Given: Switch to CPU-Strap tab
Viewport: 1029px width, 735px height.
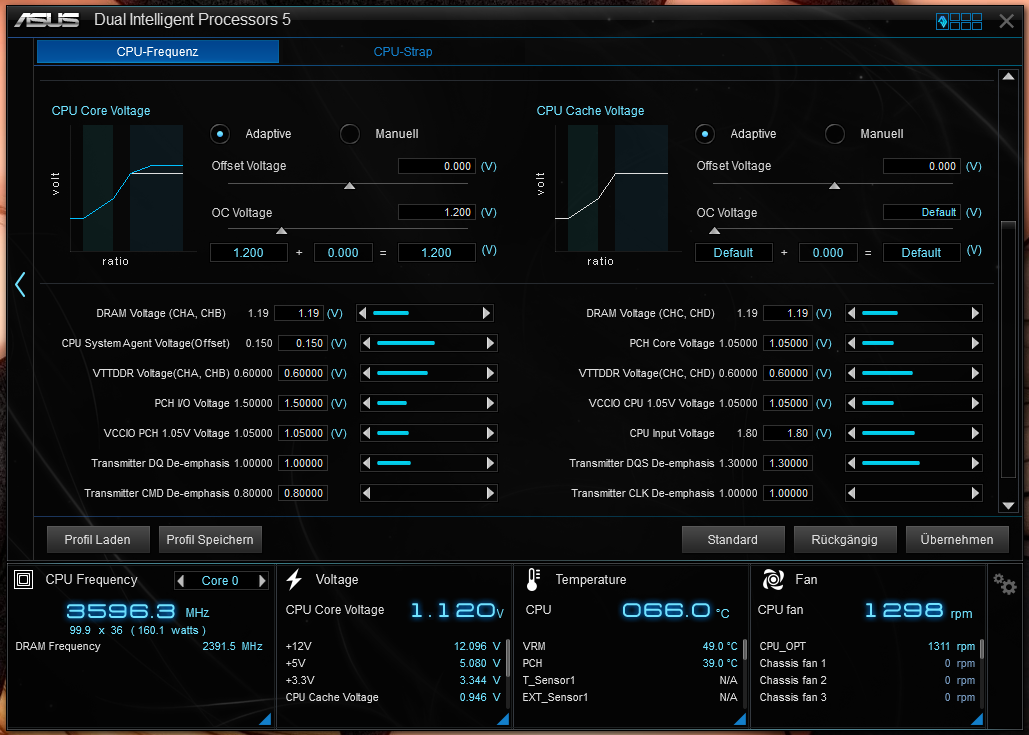Looking at the screenshot, I should click(403, 52).
